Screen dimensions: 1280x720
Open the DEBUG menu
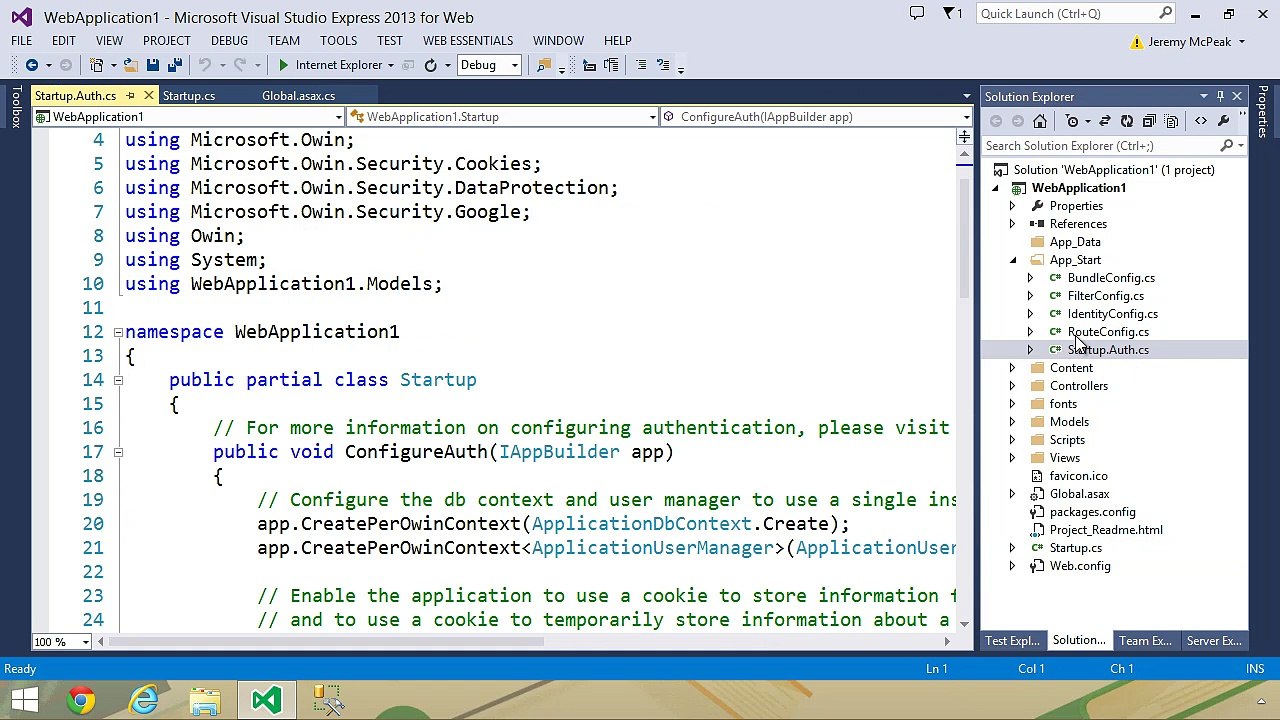[229, 41]
